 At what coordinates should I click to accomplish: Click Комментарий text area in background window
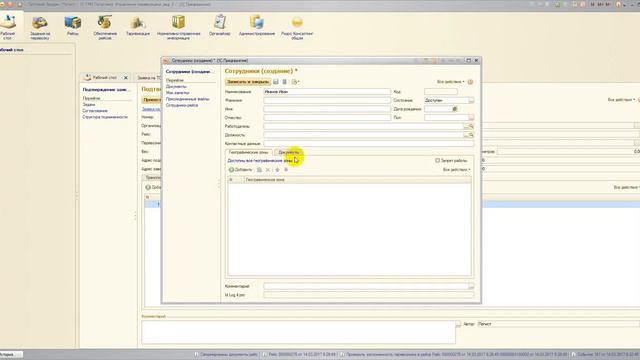298,332
